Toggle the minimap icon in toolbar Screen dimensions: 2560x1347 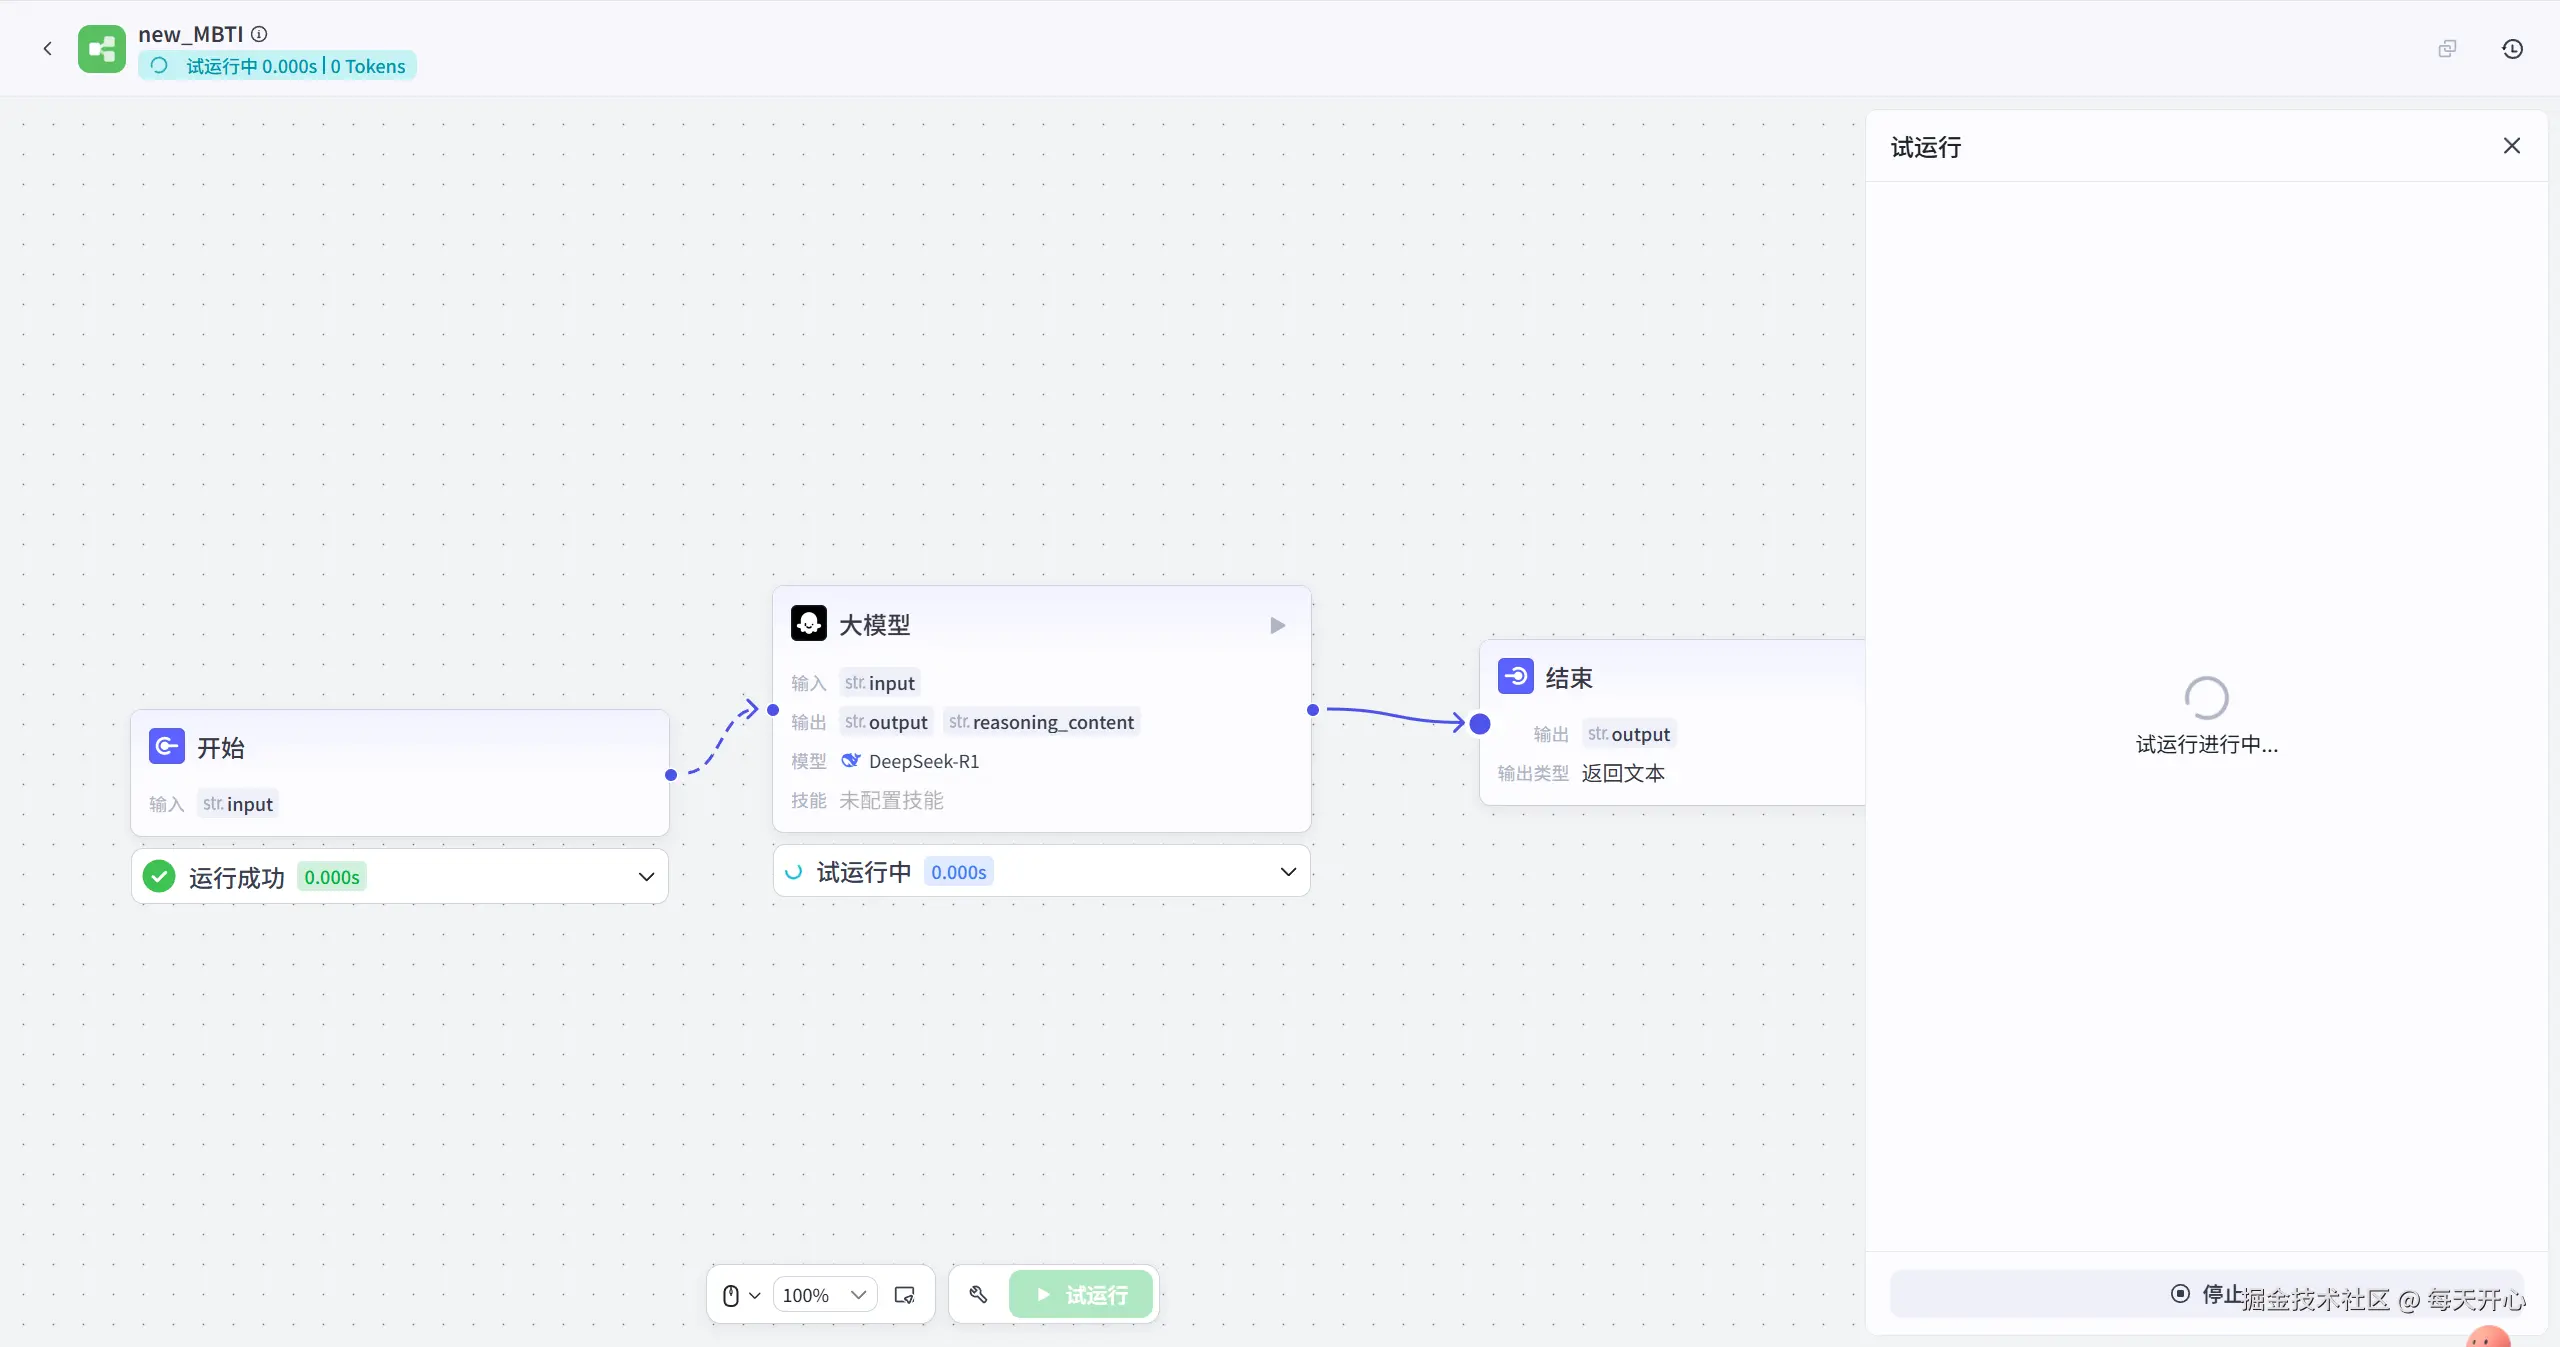tap(904, 1294)
